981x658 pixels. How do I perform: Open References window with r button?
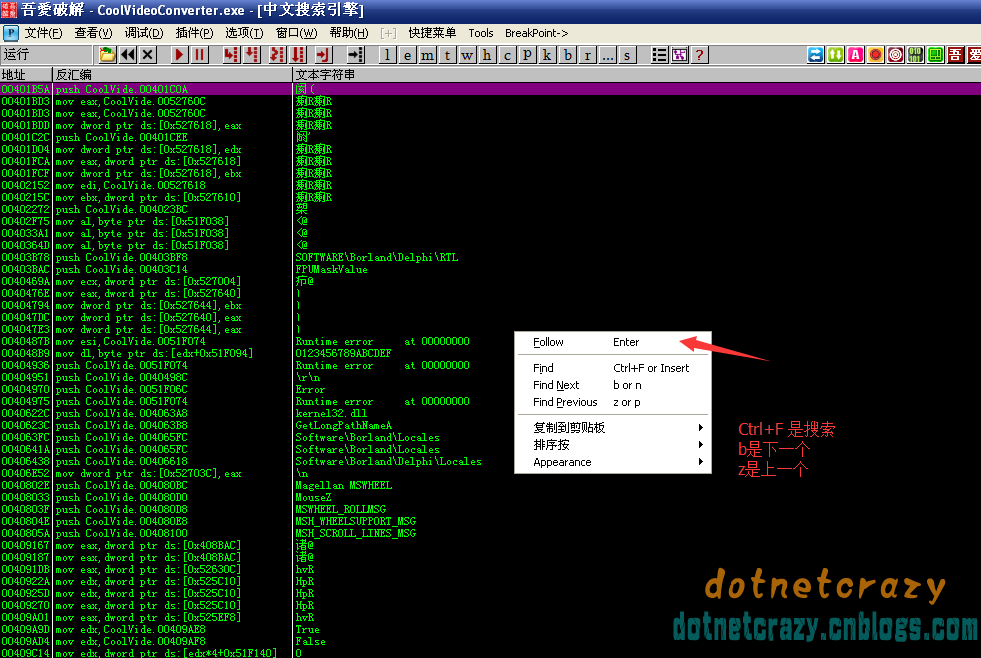point(587,55)
